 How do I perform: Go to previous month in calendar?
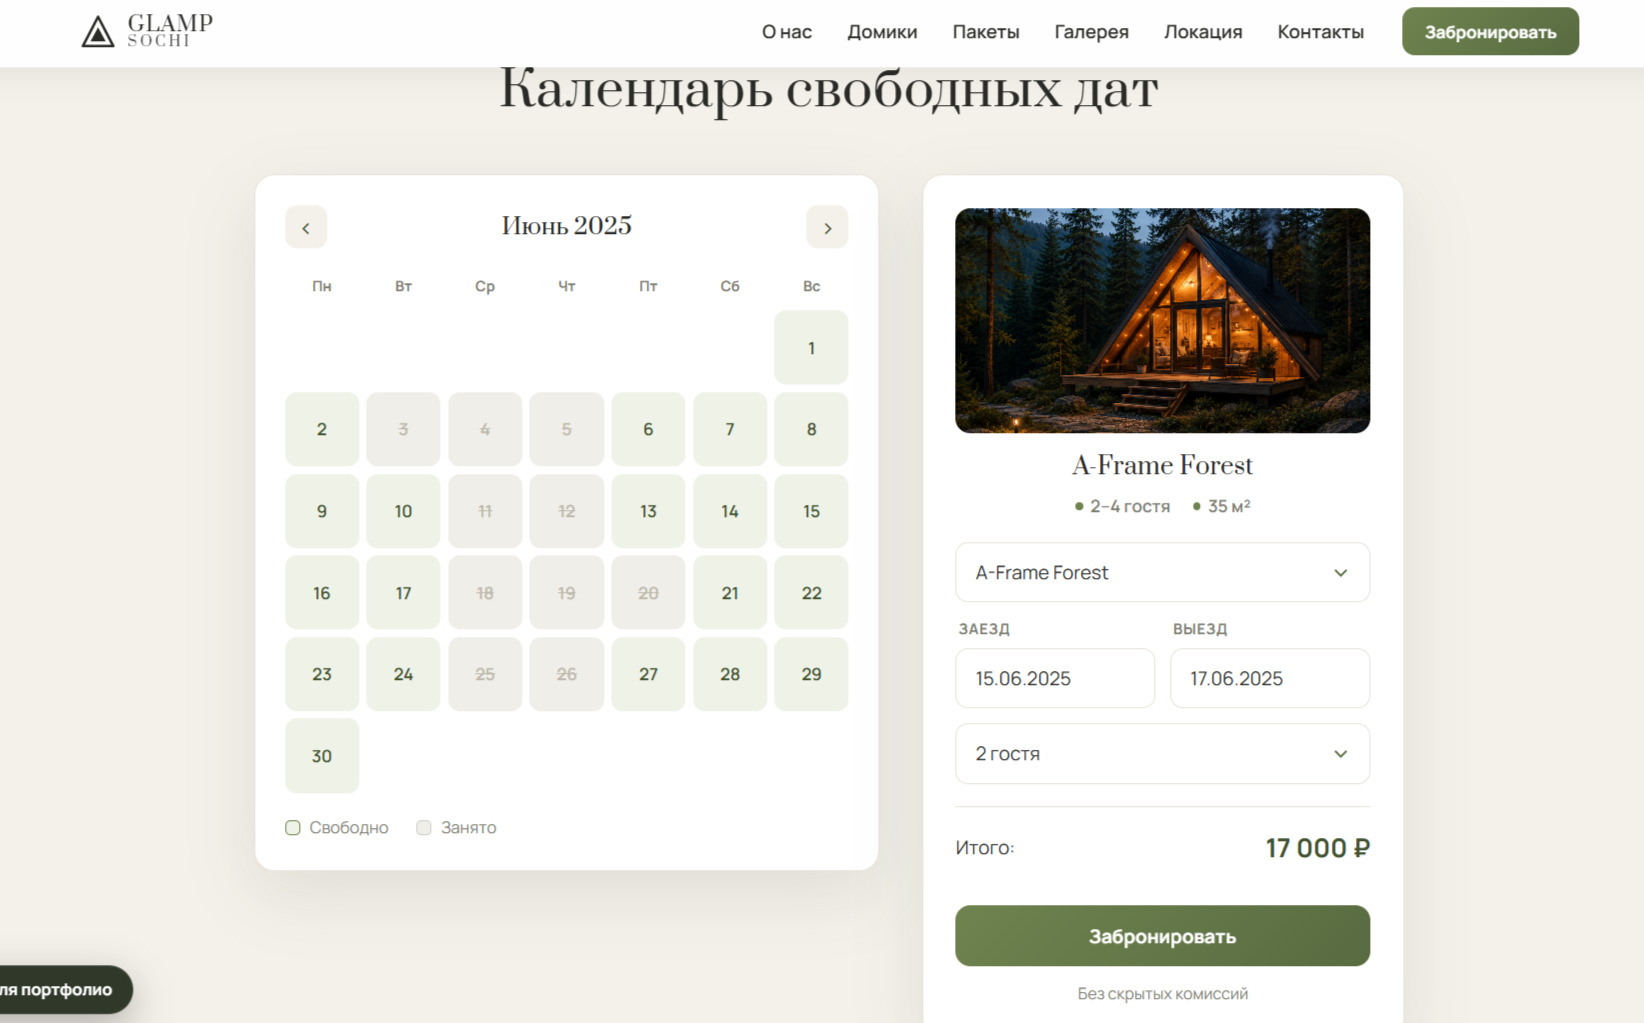306,227
